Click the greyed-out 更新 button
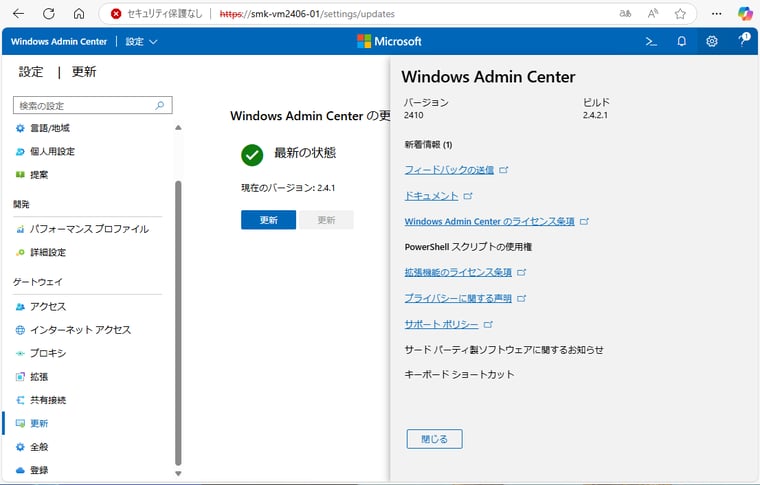The image size is (760, 485). coord(326,220)
